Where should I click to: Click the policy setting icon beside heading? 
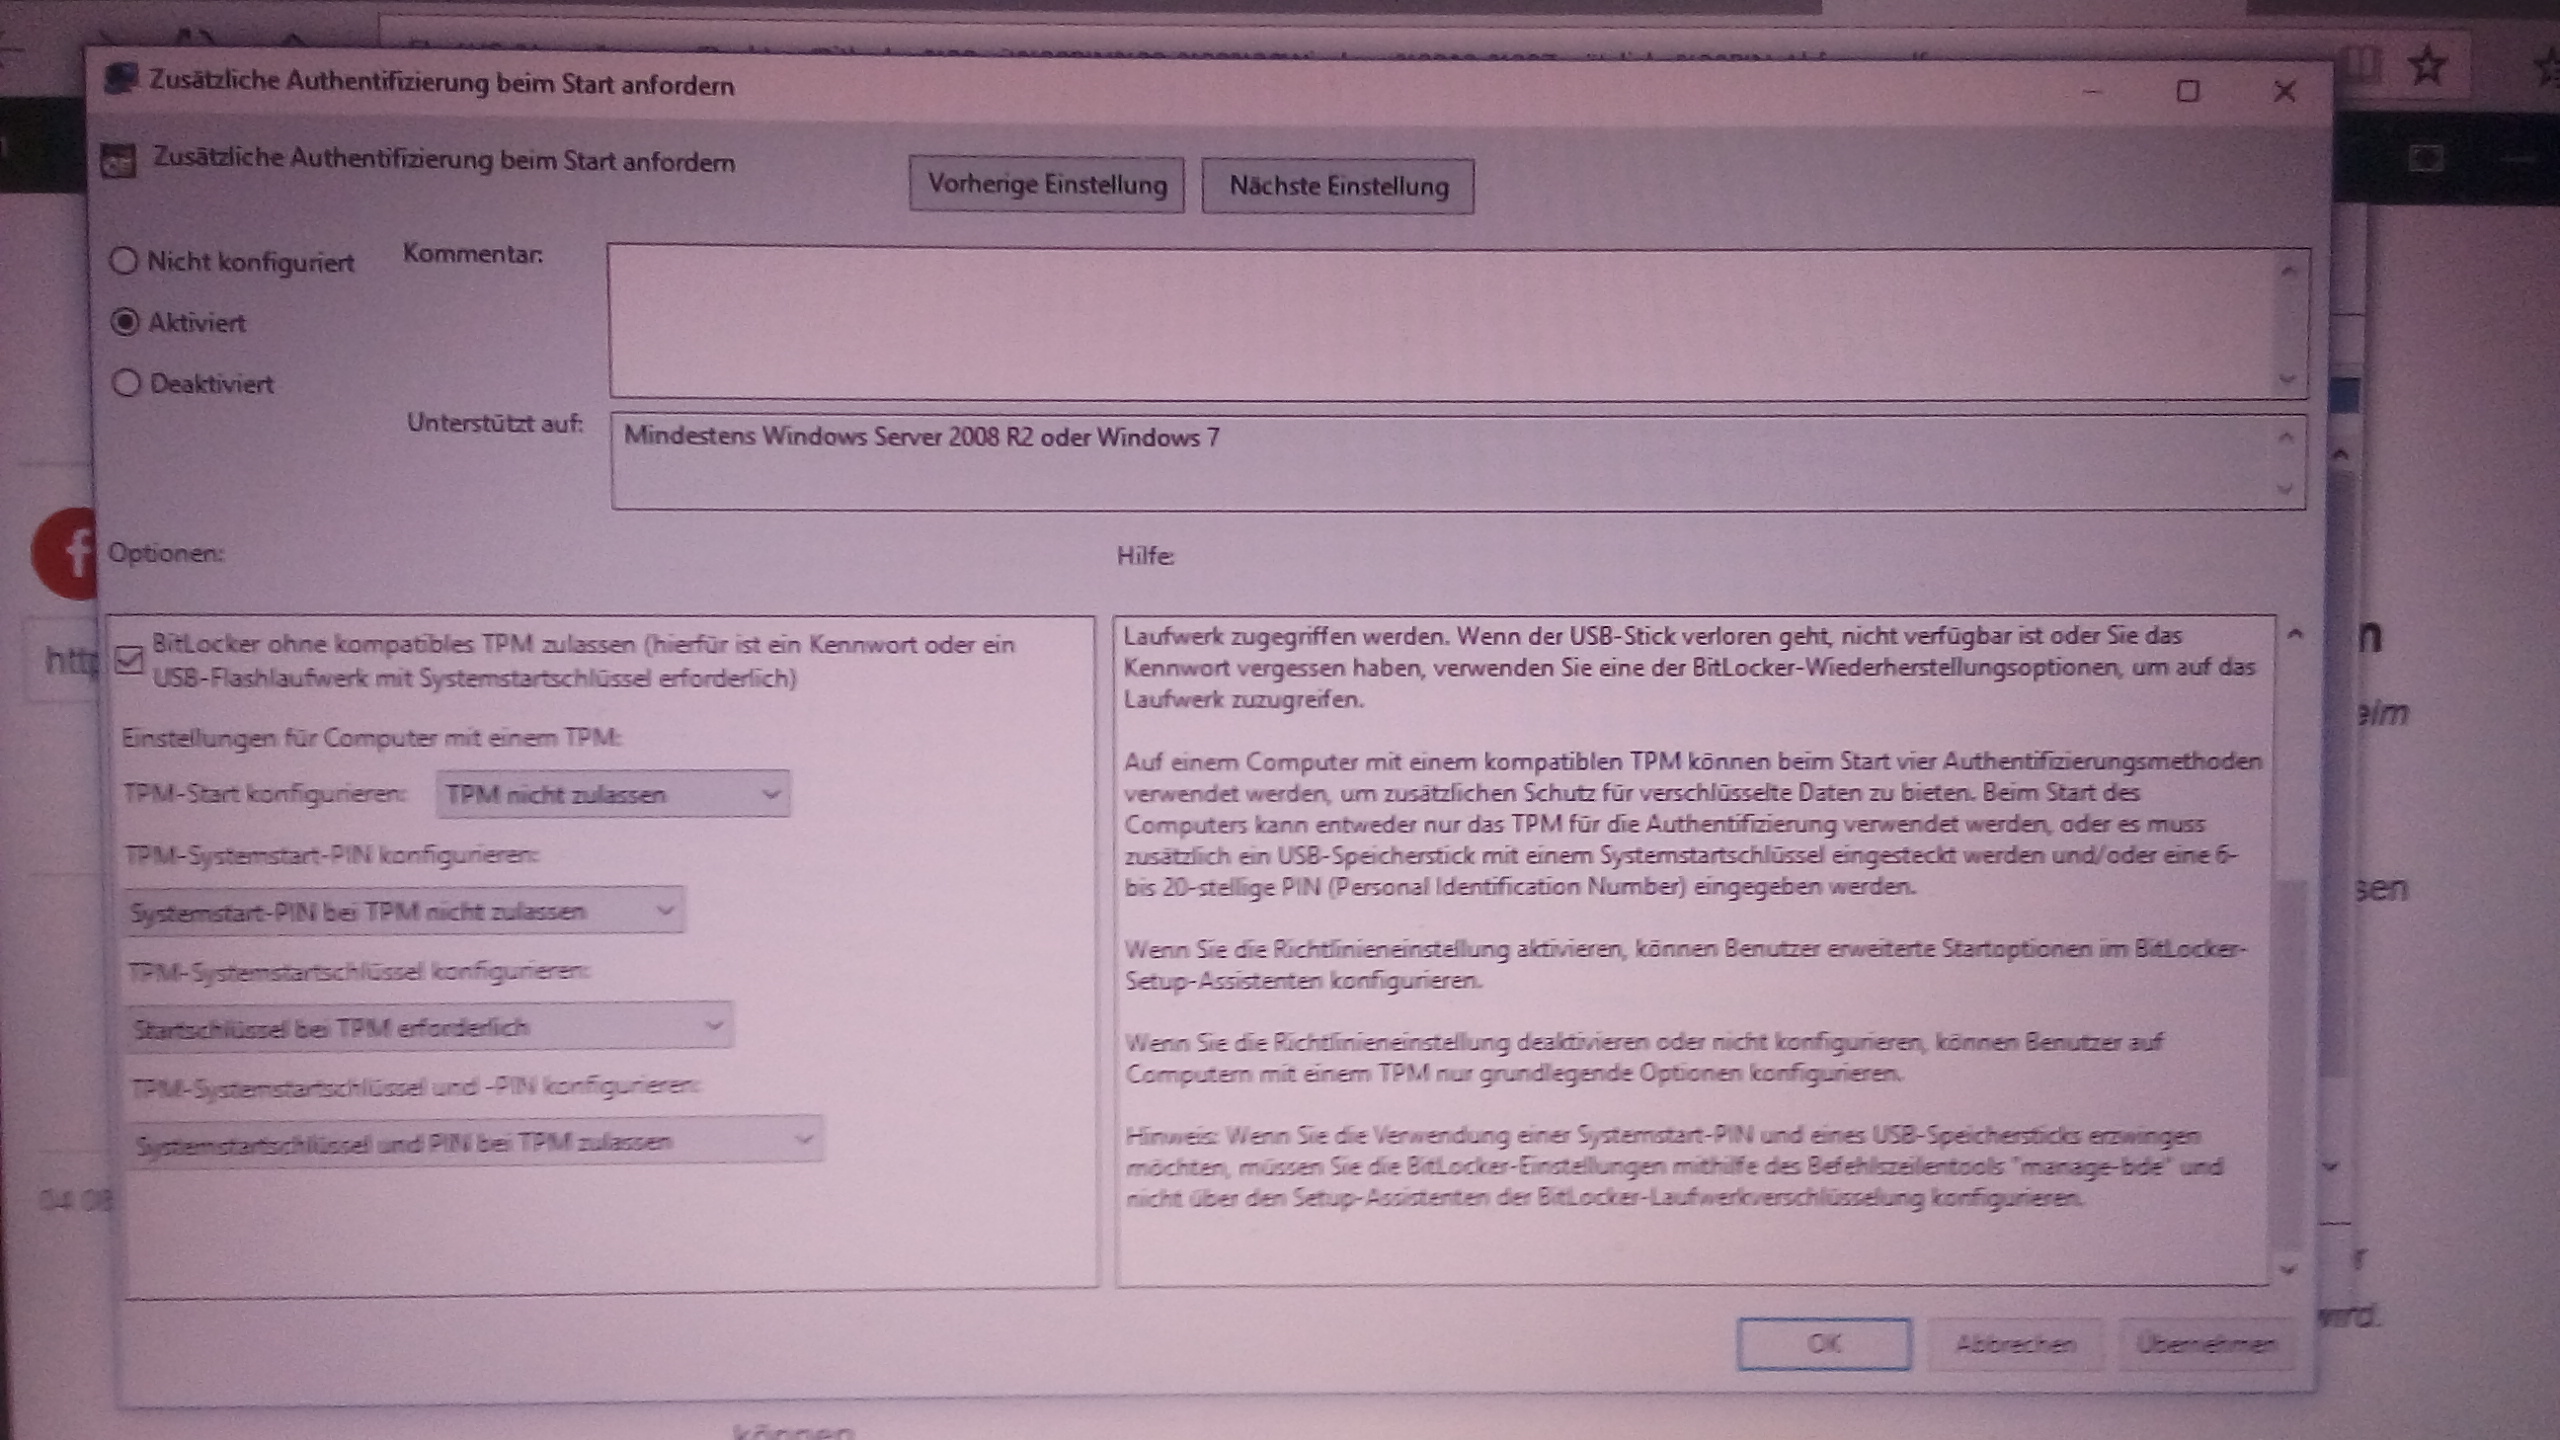click(x=118, y=160)
